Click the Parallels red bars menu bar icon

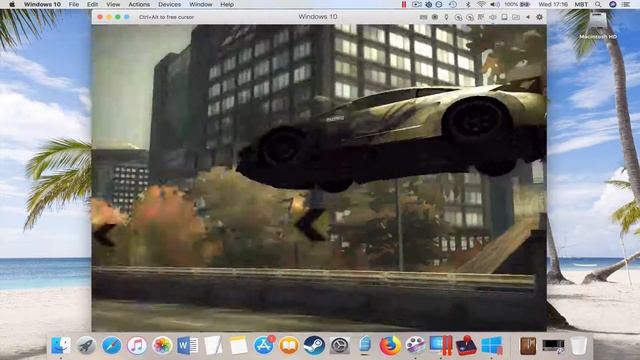404,4
